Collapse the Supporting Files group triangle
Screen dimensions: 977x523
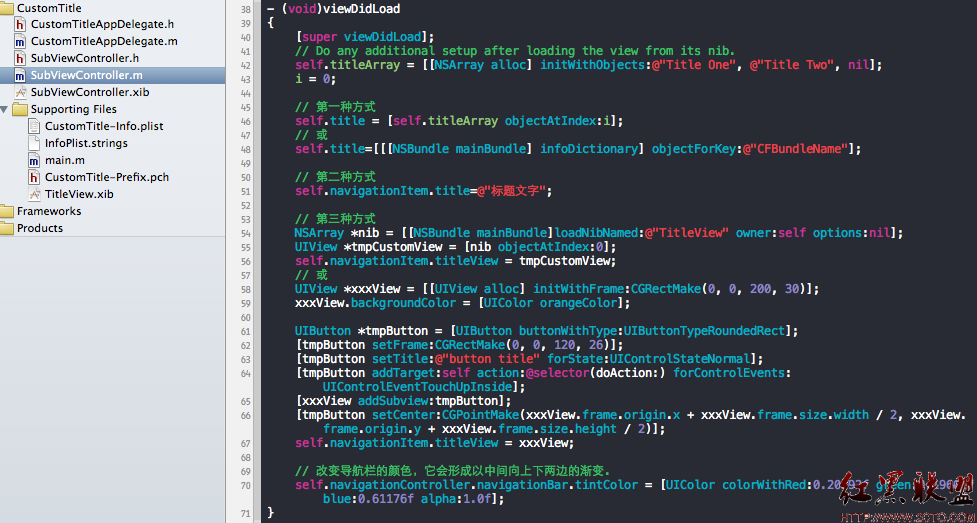pos(6,109)
